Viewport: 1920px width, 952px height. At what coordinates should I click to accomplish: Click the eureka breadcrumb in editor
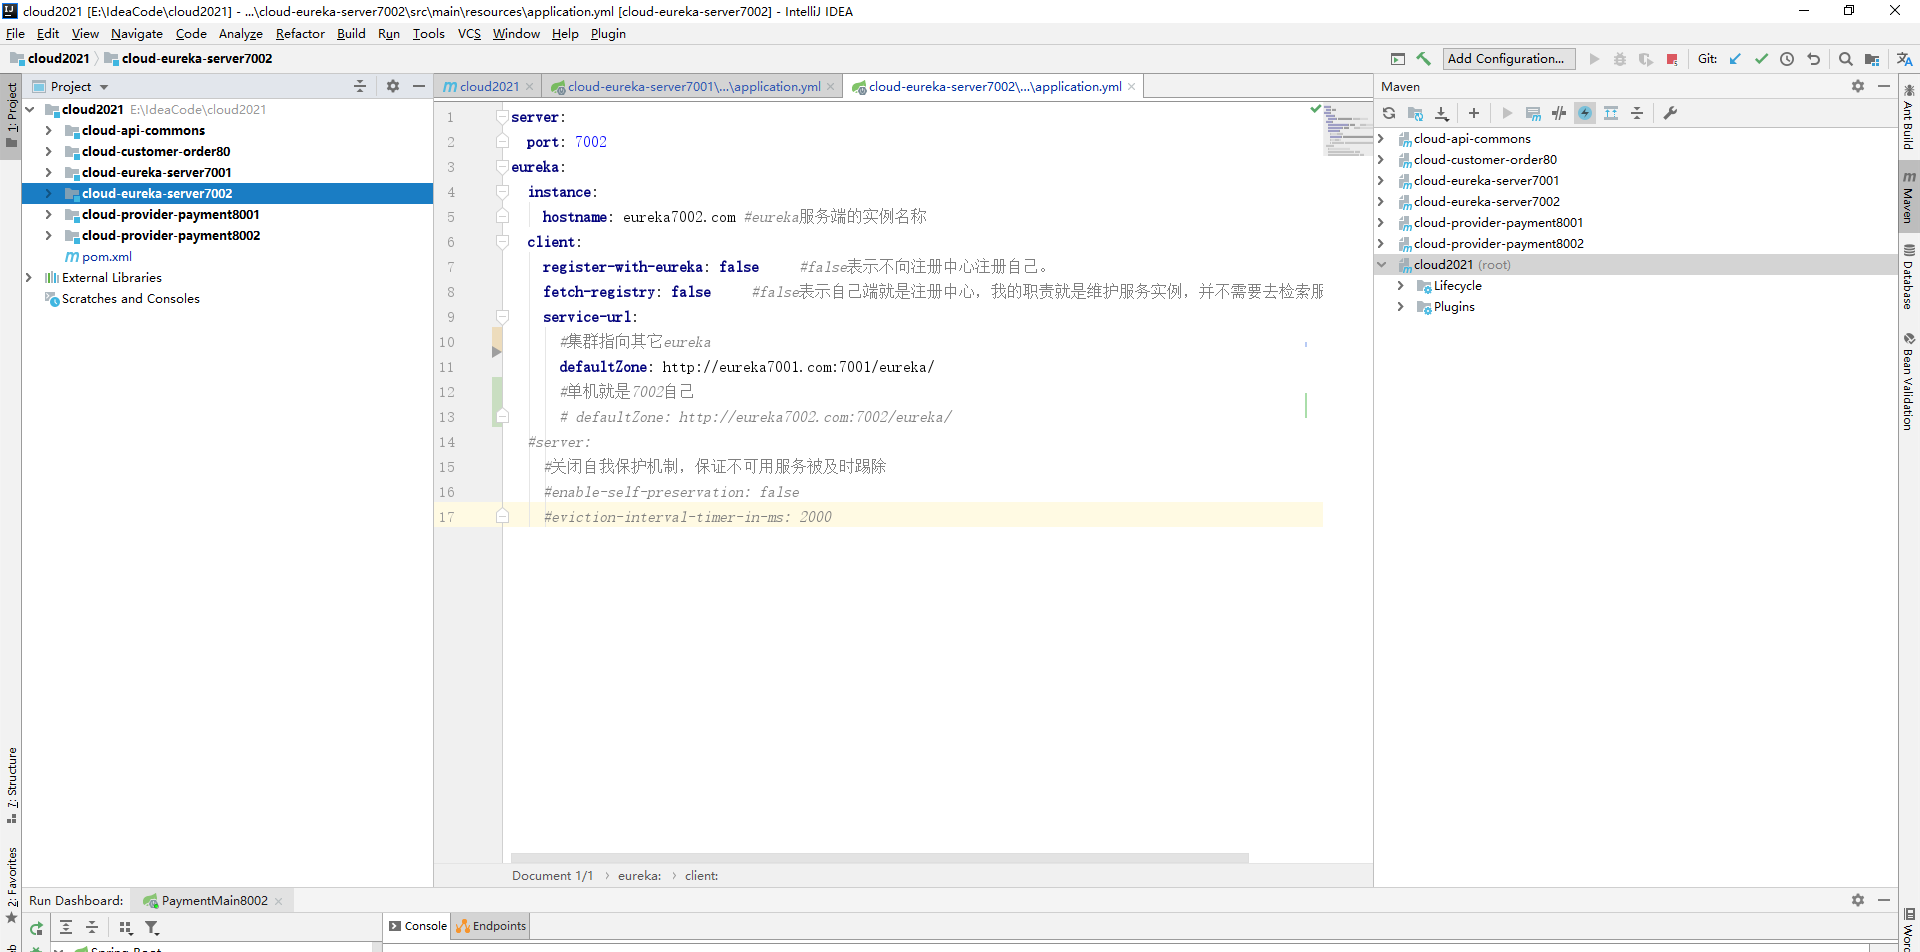tap(639, 876)
